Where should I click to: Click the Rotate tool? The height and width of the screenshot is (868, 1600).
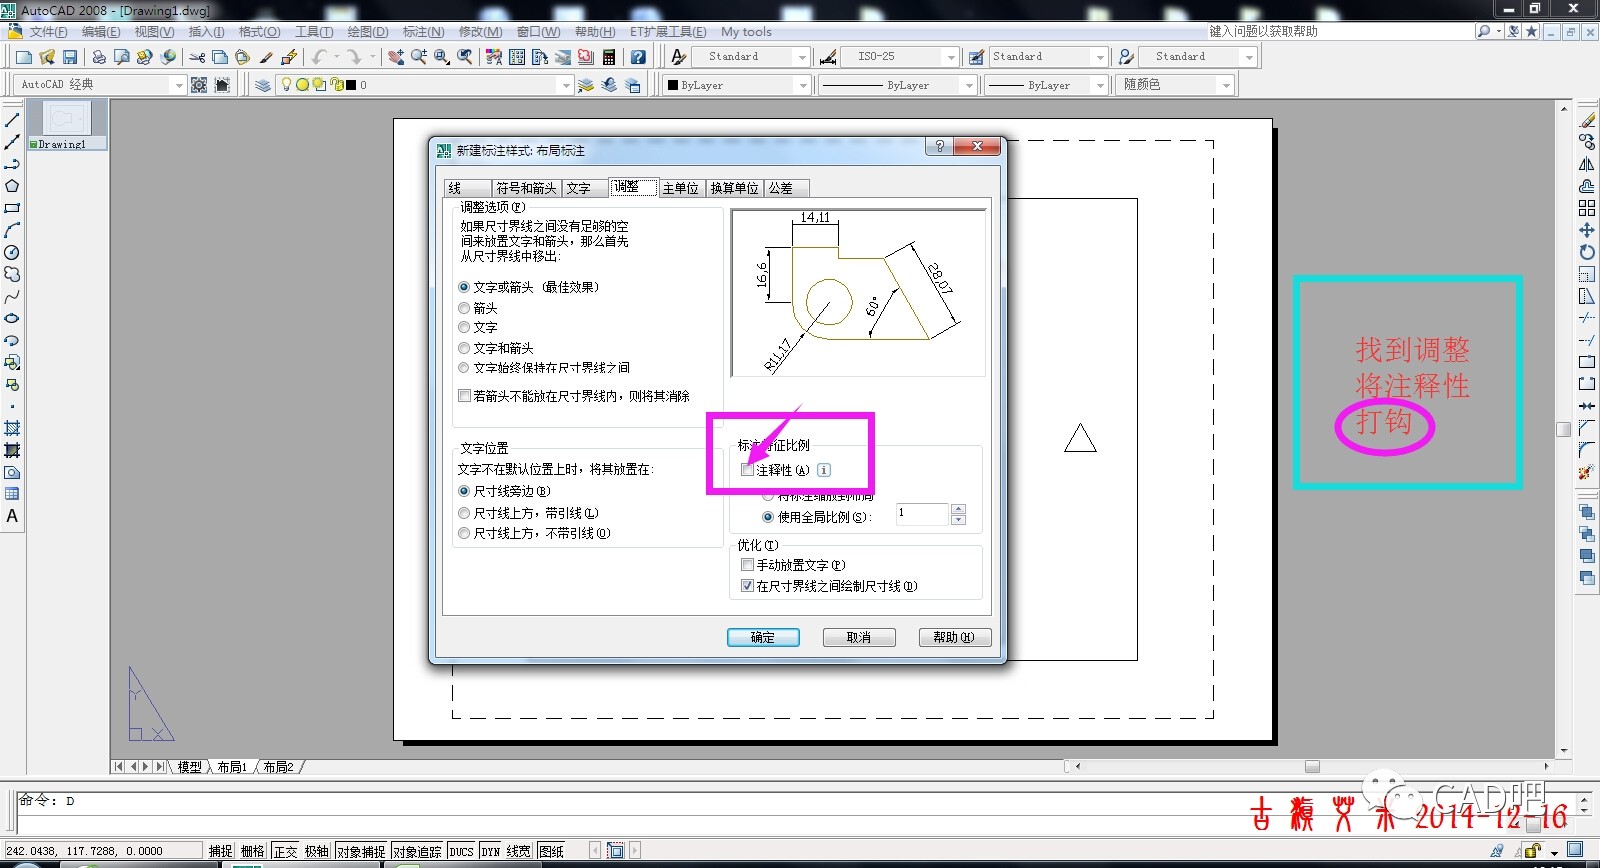pyautogui.click(x=1587, y=252)
